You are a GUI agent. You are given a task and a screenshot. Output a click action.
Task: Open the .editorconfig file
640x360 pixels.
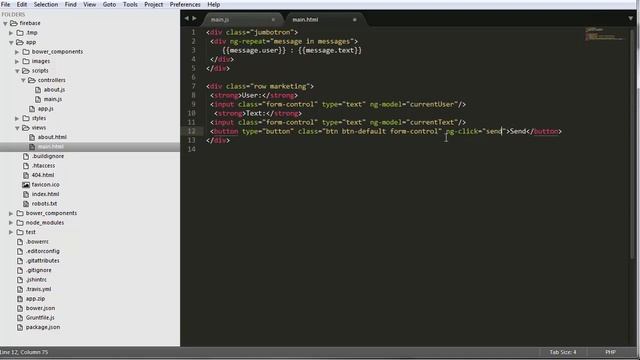click(x=42, y=251)
